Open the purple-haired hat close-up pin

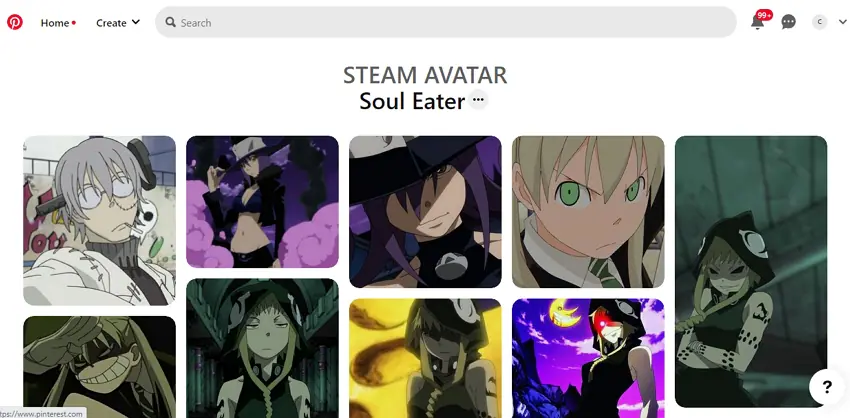tap(425, 212)
